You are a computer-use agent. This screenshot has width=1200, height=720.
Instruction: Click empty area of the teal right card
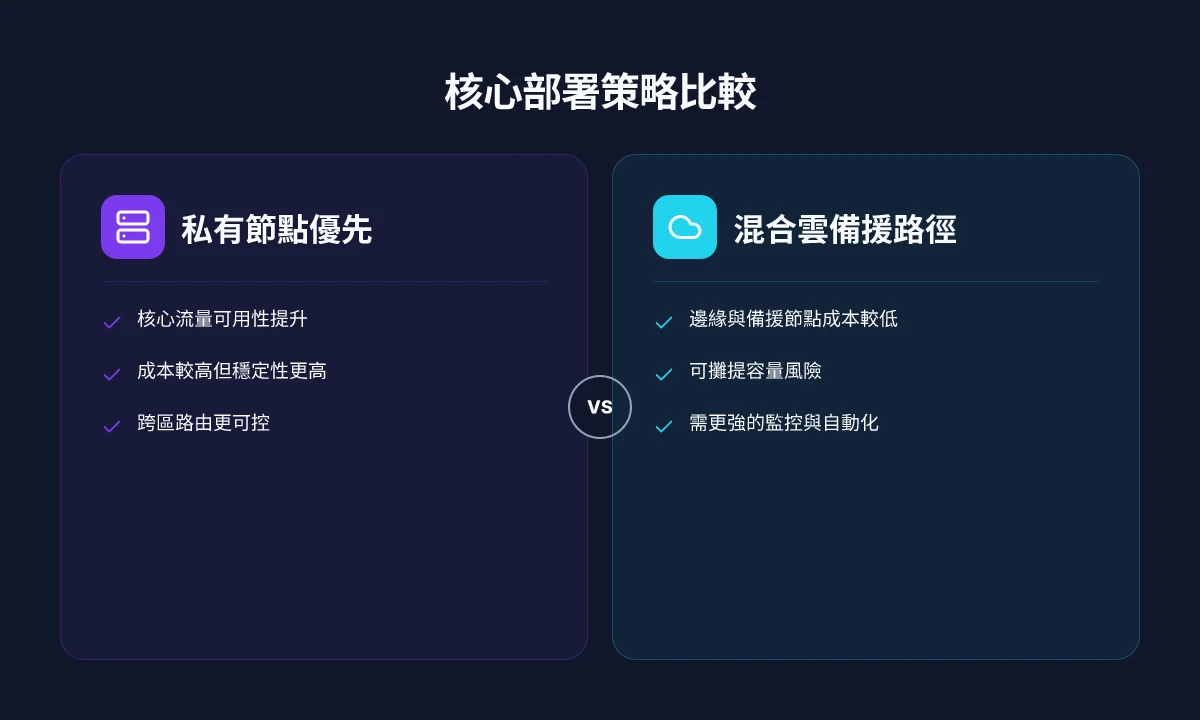coord(875,550)
